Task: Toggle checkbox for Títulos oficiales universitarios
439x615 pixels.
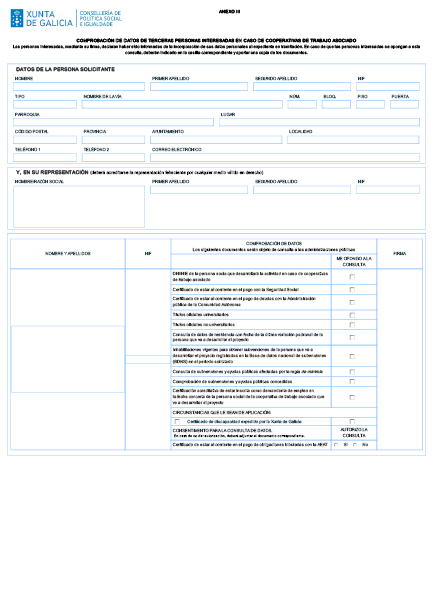Action: tap(352, 315)
